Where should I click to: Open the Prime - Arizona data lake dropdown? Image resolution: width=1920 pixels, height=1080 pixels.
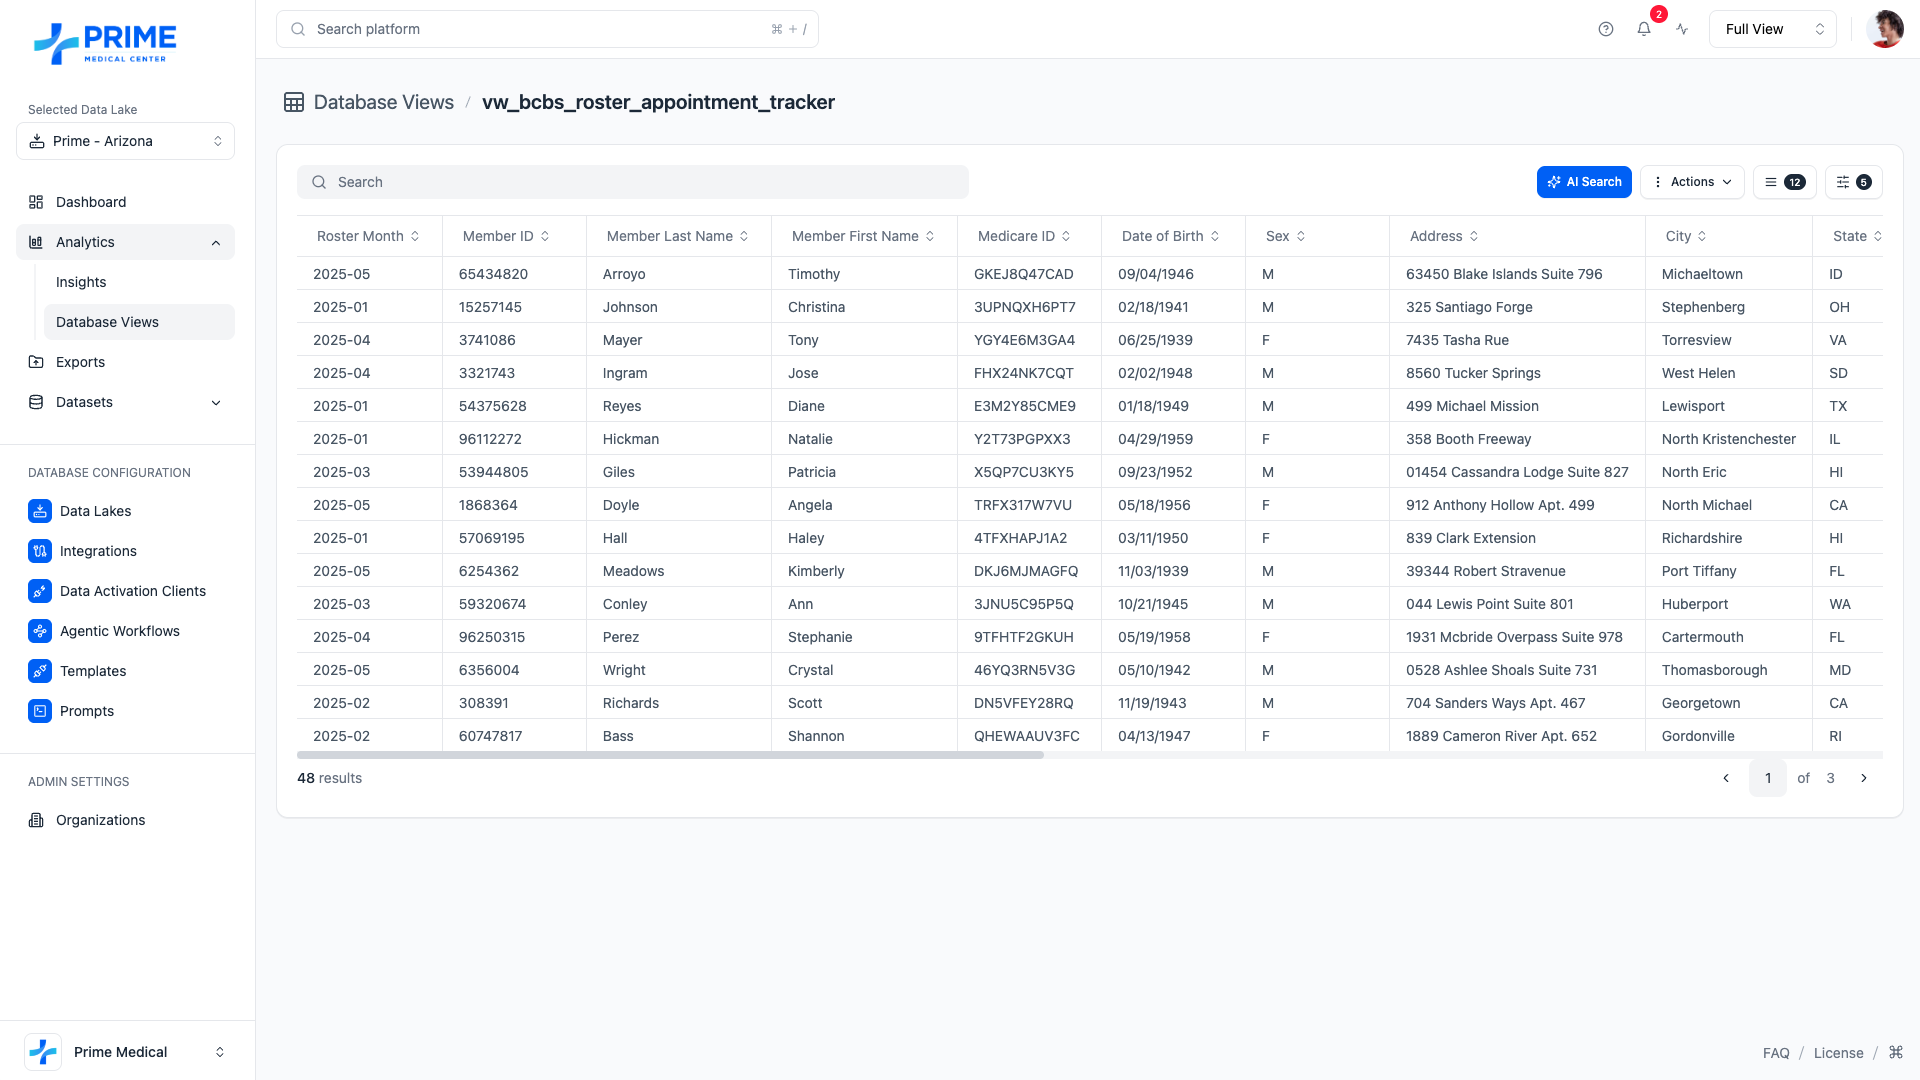125,141
